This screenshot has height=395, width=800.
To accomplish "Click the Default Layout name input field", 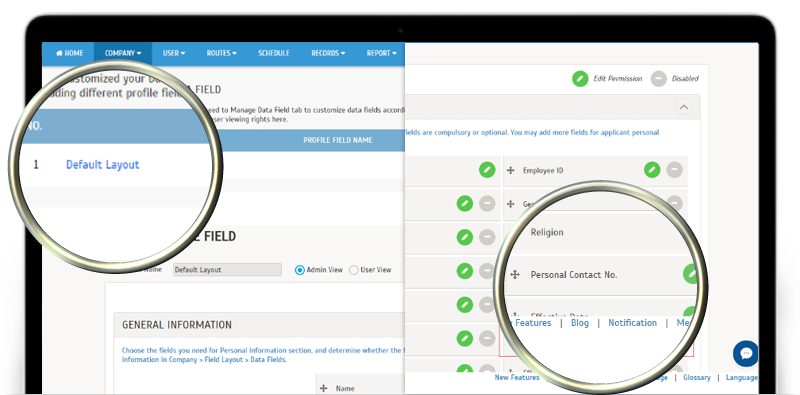I will 227,269.
